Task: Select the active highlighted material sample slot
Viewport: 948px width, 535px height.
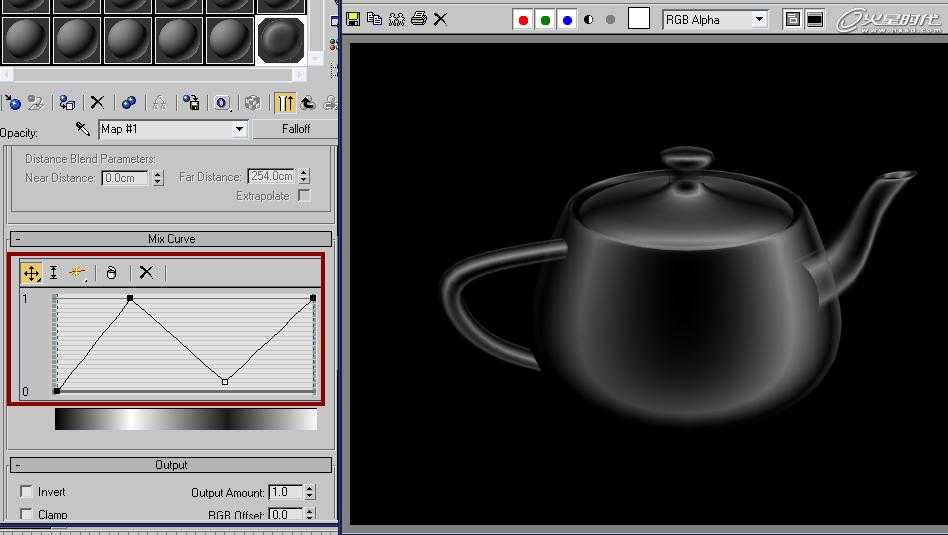Action: [281, 40]
